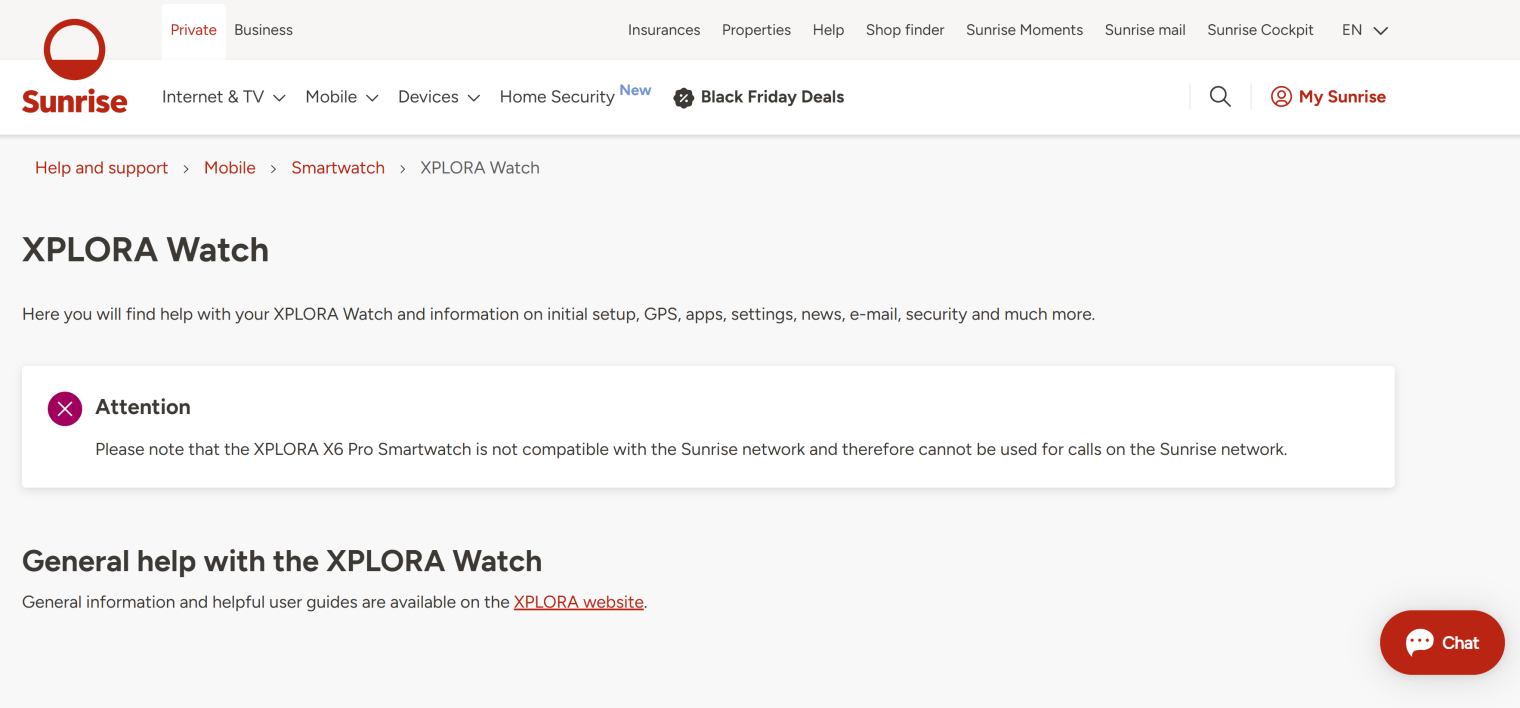The image size is (1520, 708).
Task: Open the search magnifier icon
Action: [1220, 97]
